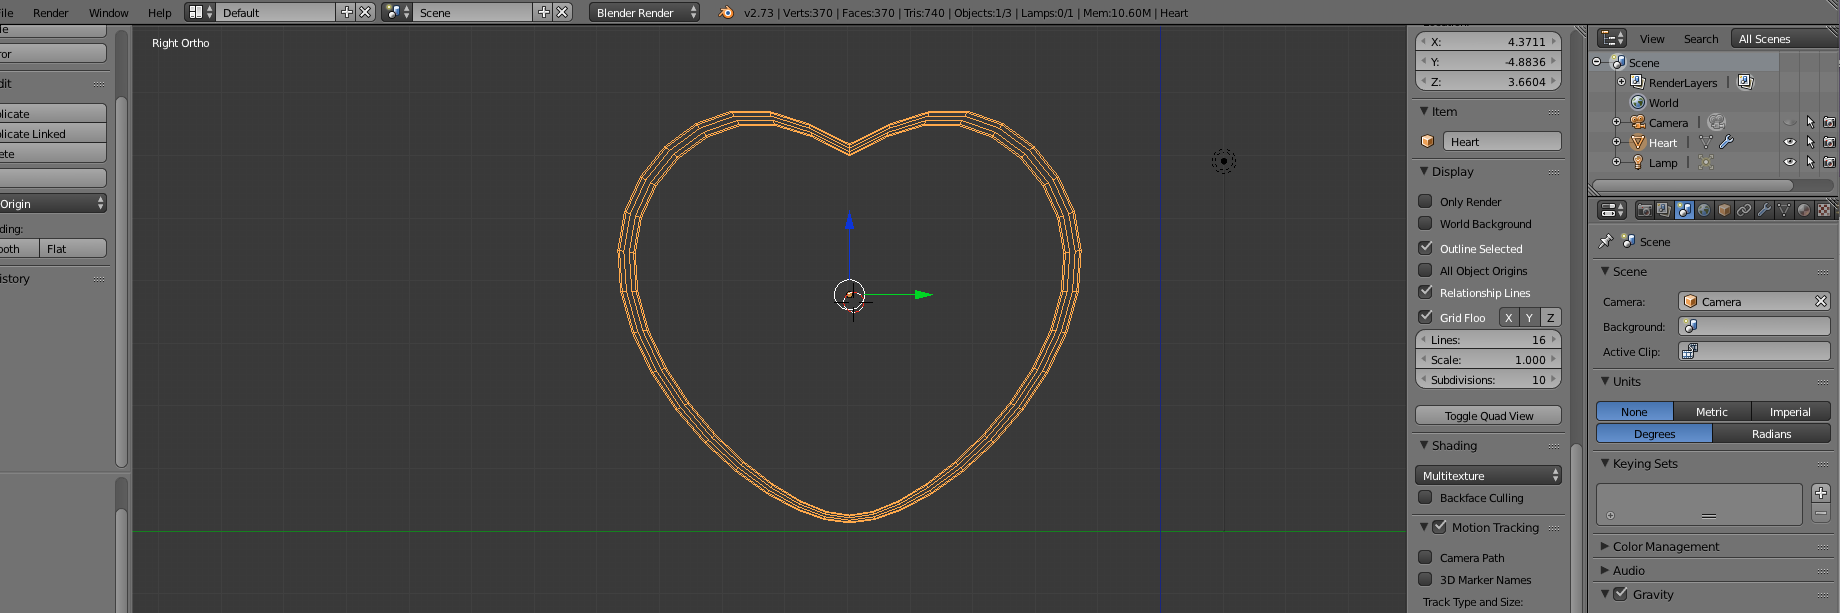The width and height of the screenshot is (1840, 613).
Task: Enable the Backface Culling checkbox
Action: (x=1425, y=497)
